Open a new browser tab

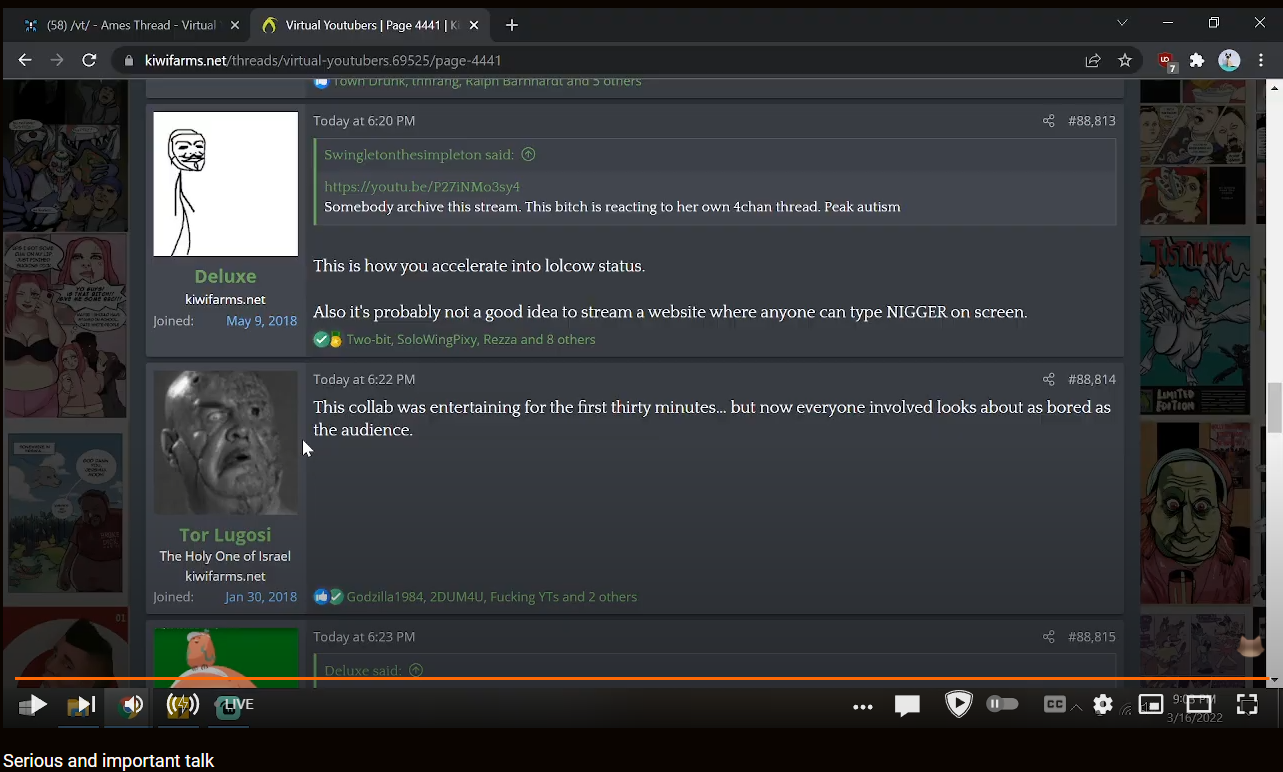[x=512, y=25]
